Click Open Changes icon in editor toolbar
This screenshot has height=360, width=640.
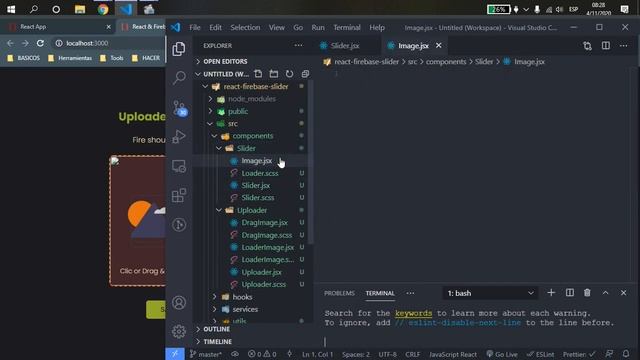point(587,46)
